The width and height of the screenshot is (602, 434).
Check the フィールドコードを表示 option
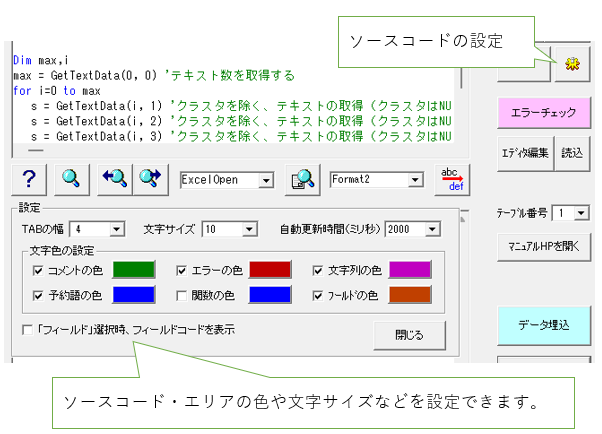pos(27,329)
